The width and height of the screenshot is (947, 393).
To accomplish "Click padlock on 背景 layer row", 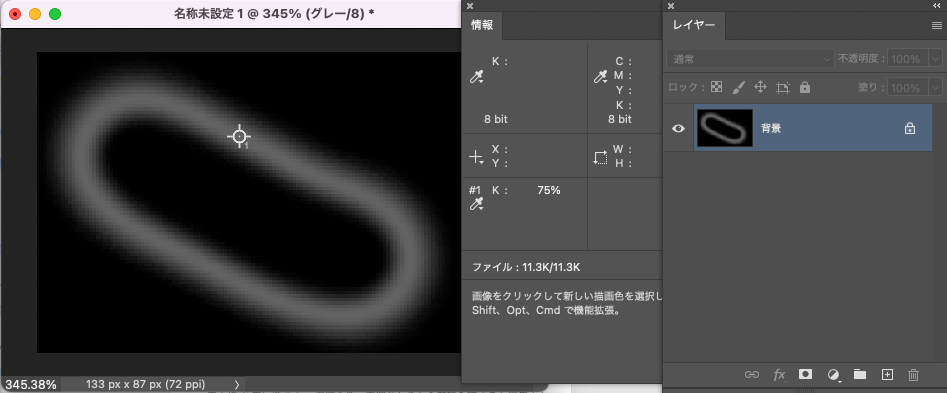I will click(x=910, y=128).
